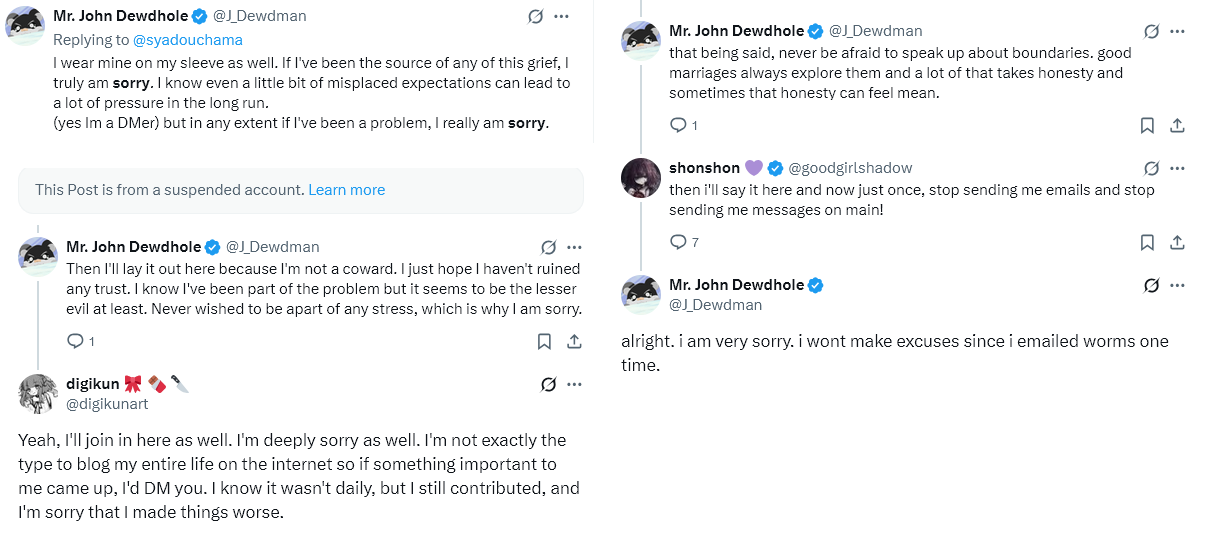Click Grok icon on shonshon's post
1227x542 pixels.
pos(1151,168)
